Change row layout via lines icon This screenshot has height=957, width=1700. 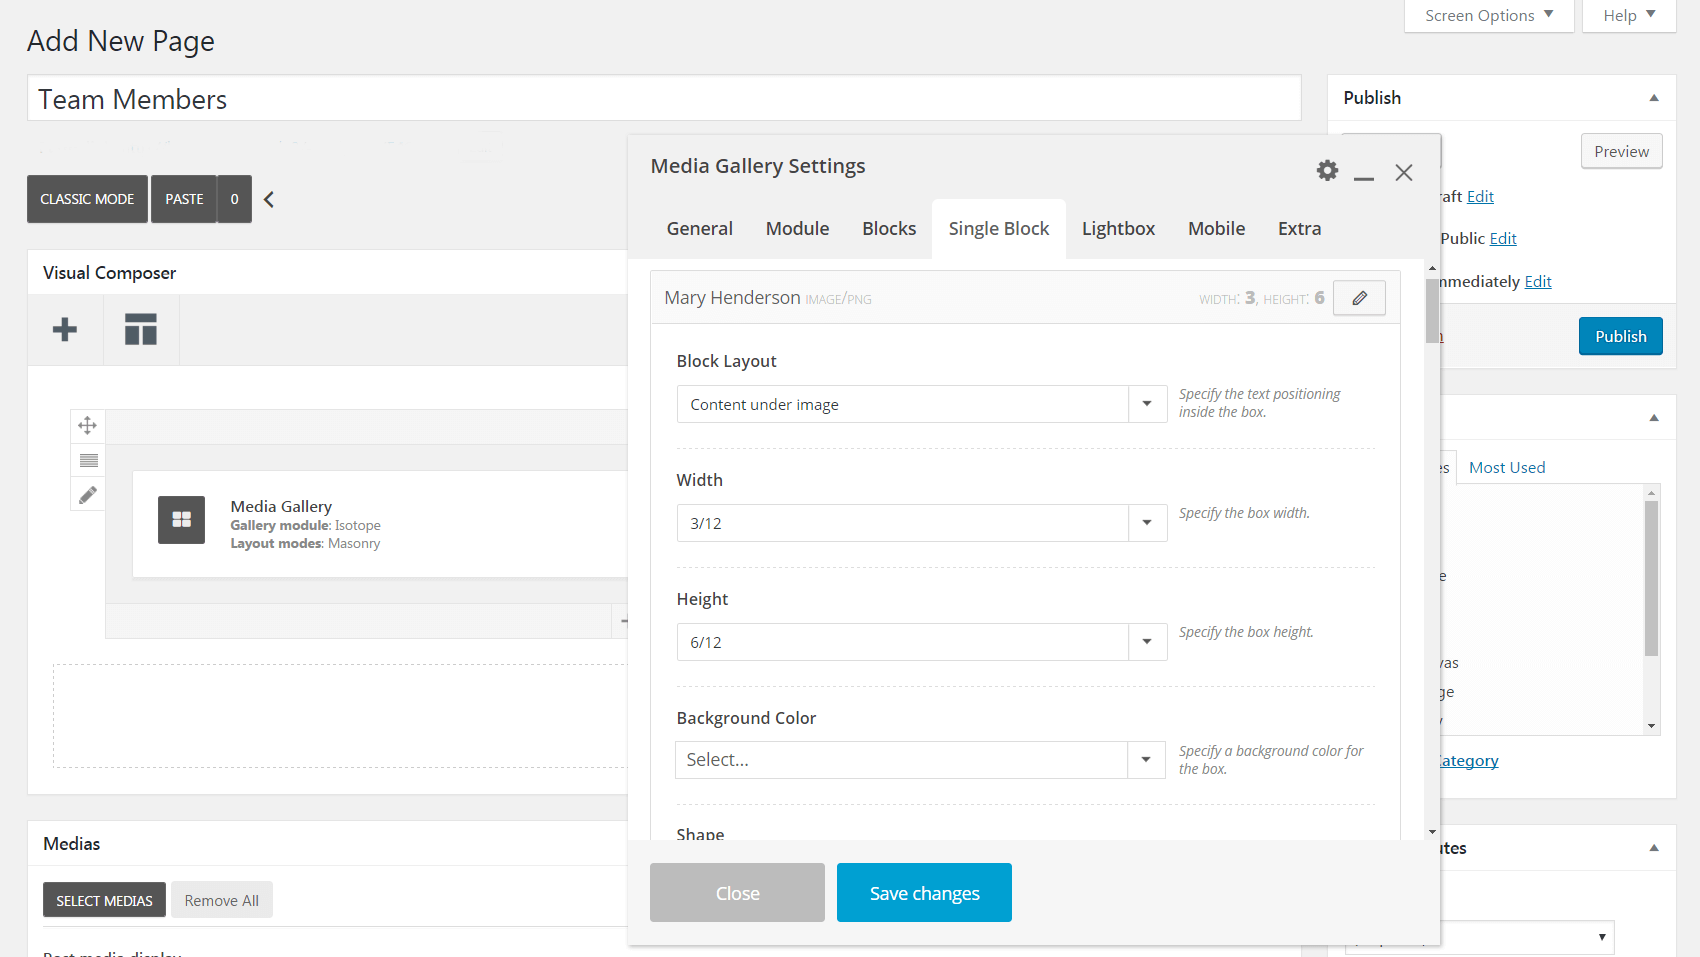(88, 460)
